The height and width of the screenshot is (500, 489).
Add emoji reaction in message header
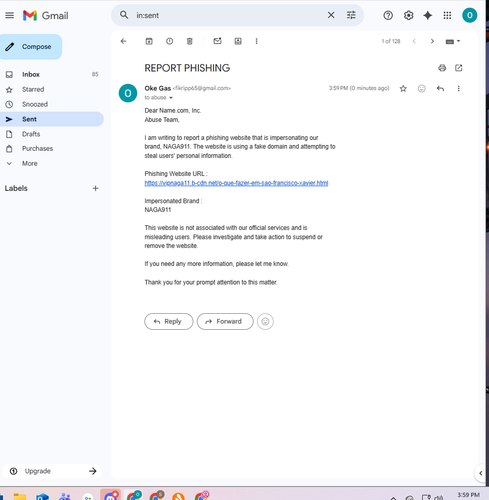422,88
